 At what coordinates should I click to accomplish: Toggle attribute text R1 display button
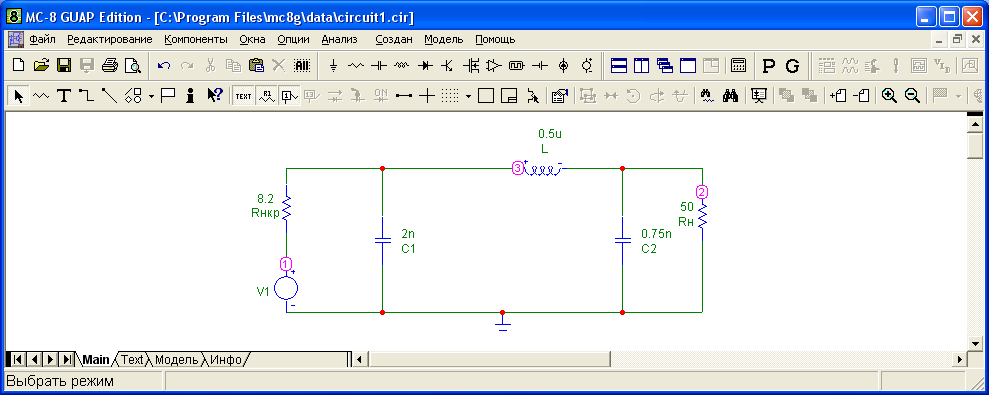click(x=266, y=96)
